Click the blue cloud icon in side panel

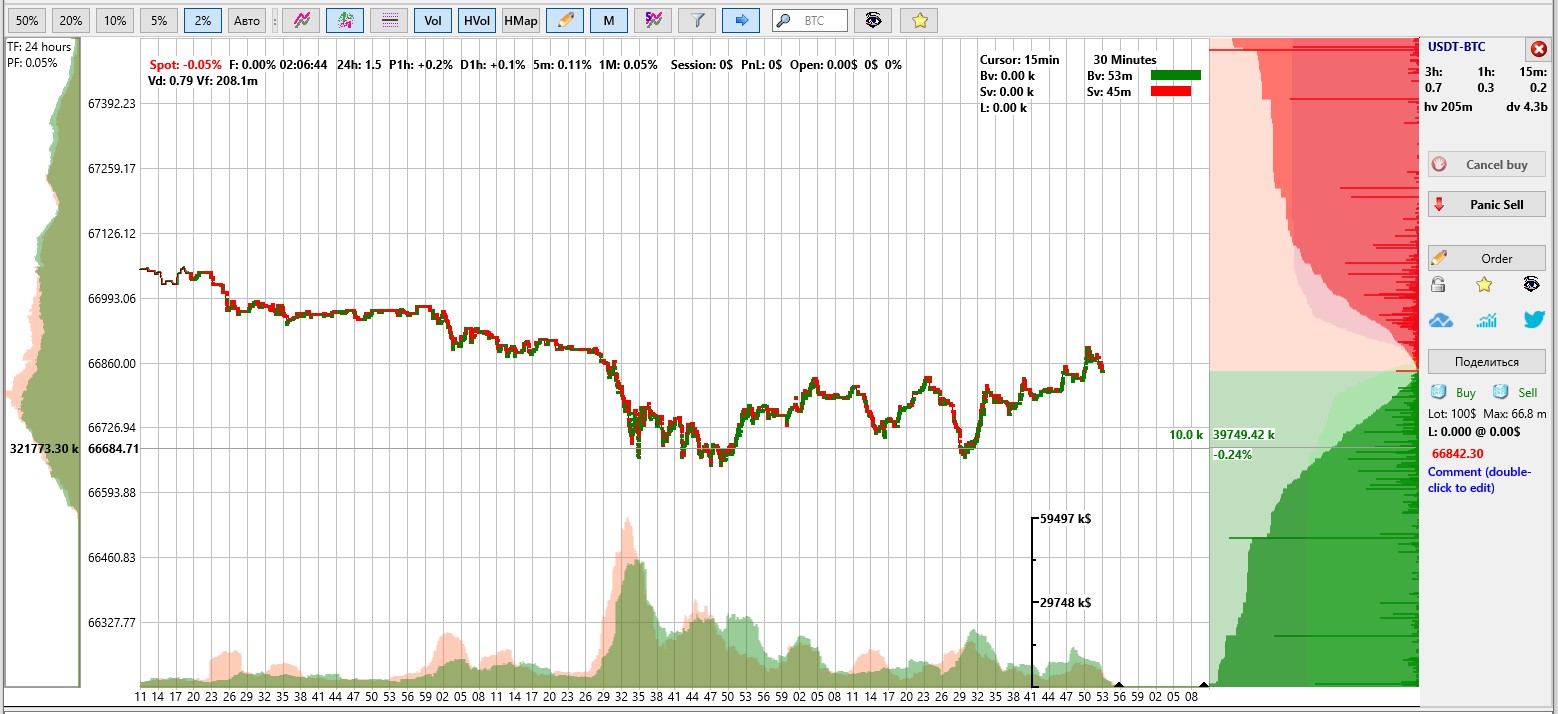(1440, 320)
